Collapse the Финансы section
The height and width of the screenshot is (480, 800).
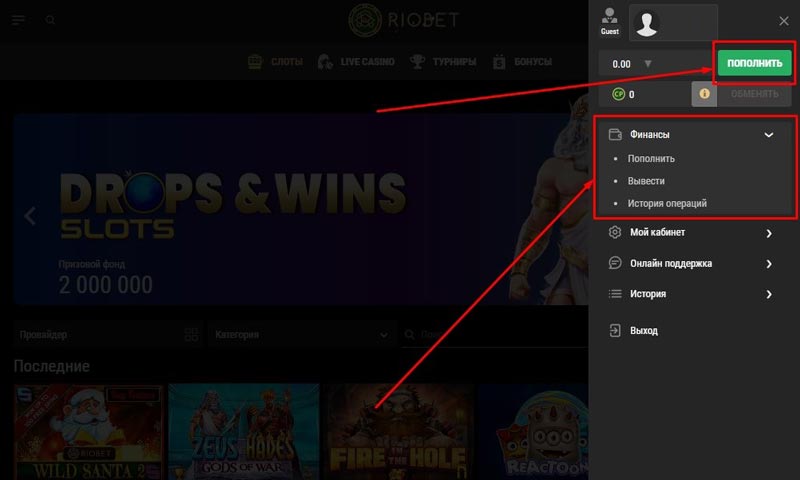click(x=768, y=134)
